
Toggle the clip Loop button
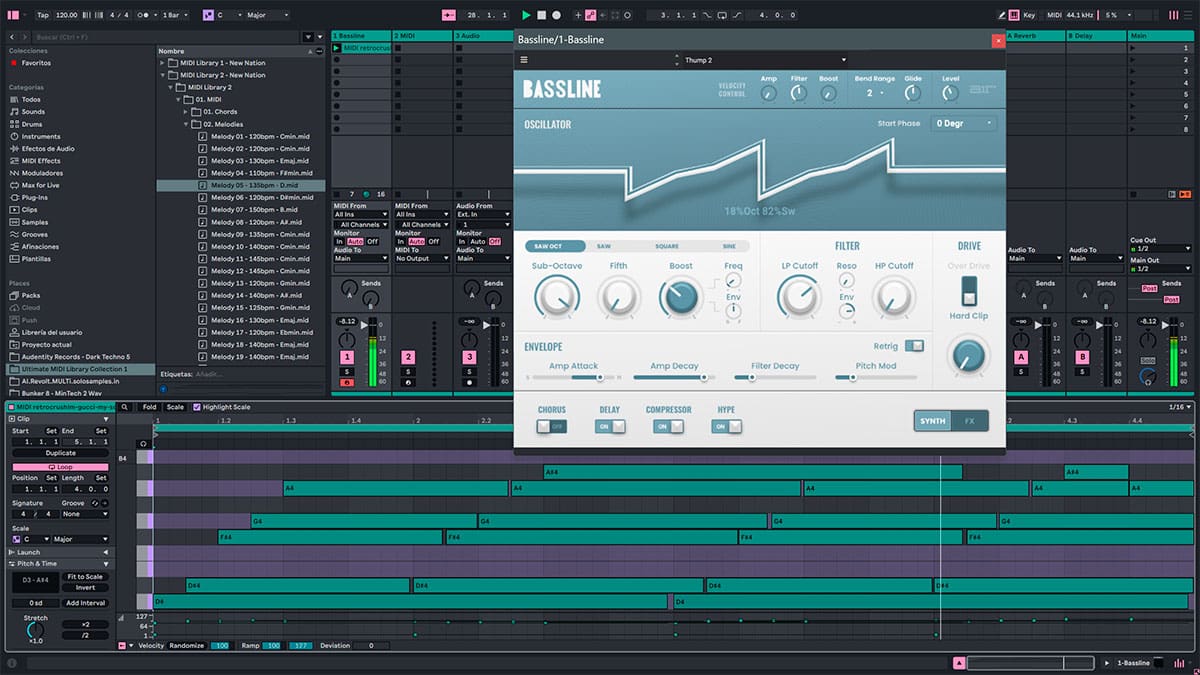point(60,467)
